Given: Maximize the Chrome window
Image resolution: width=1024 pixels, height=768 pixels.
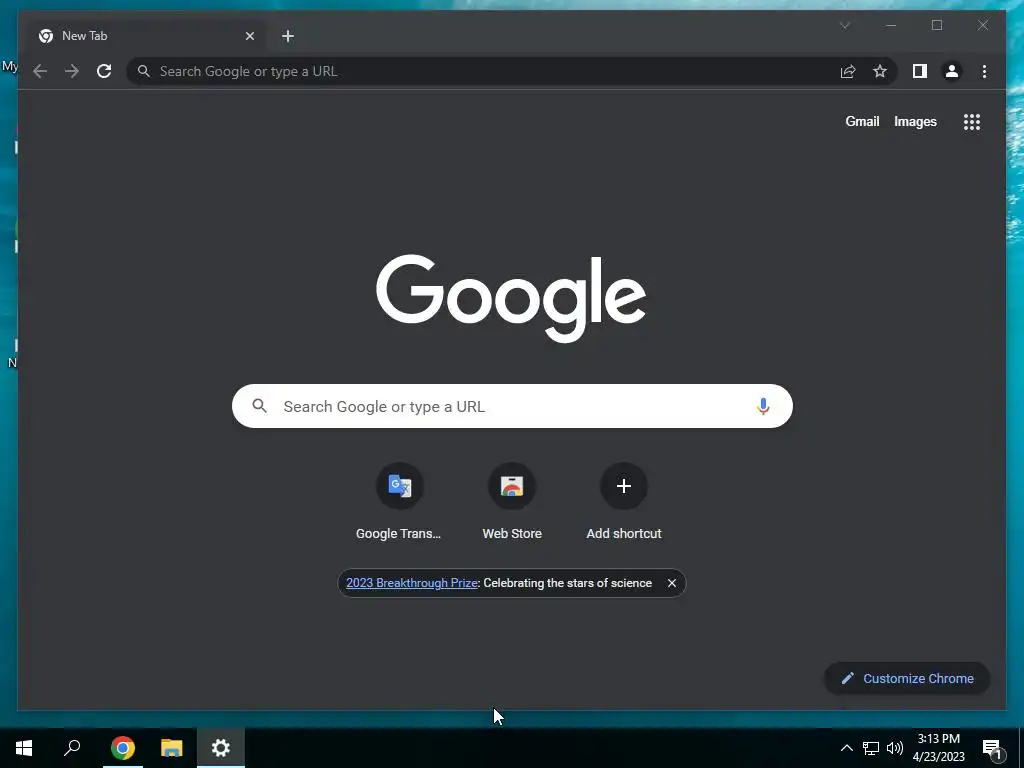Looking at the screenshot, I should tap(936, 25).
